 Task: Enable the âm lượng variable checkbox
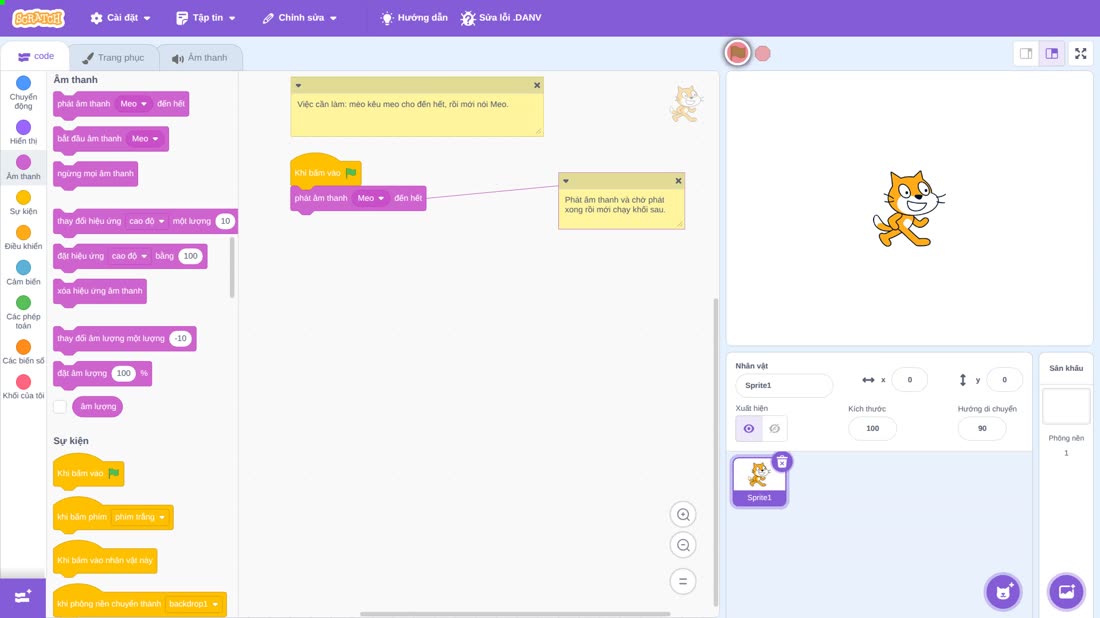pos(60,407)
